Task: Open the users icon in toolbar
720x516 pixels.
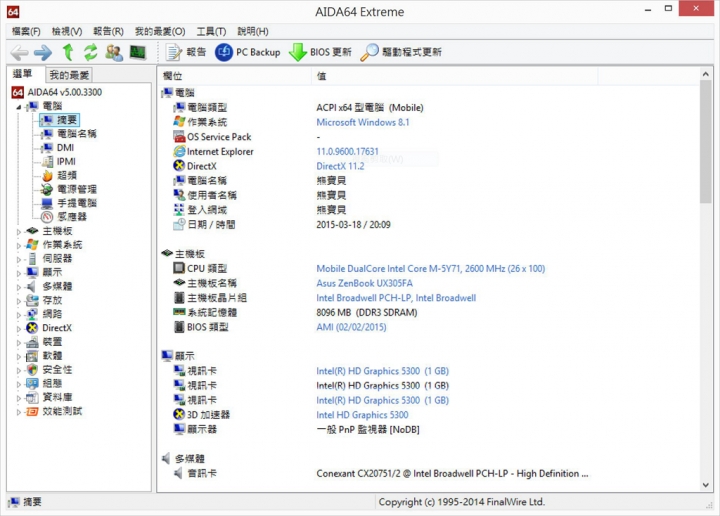Action: [113, 52]
